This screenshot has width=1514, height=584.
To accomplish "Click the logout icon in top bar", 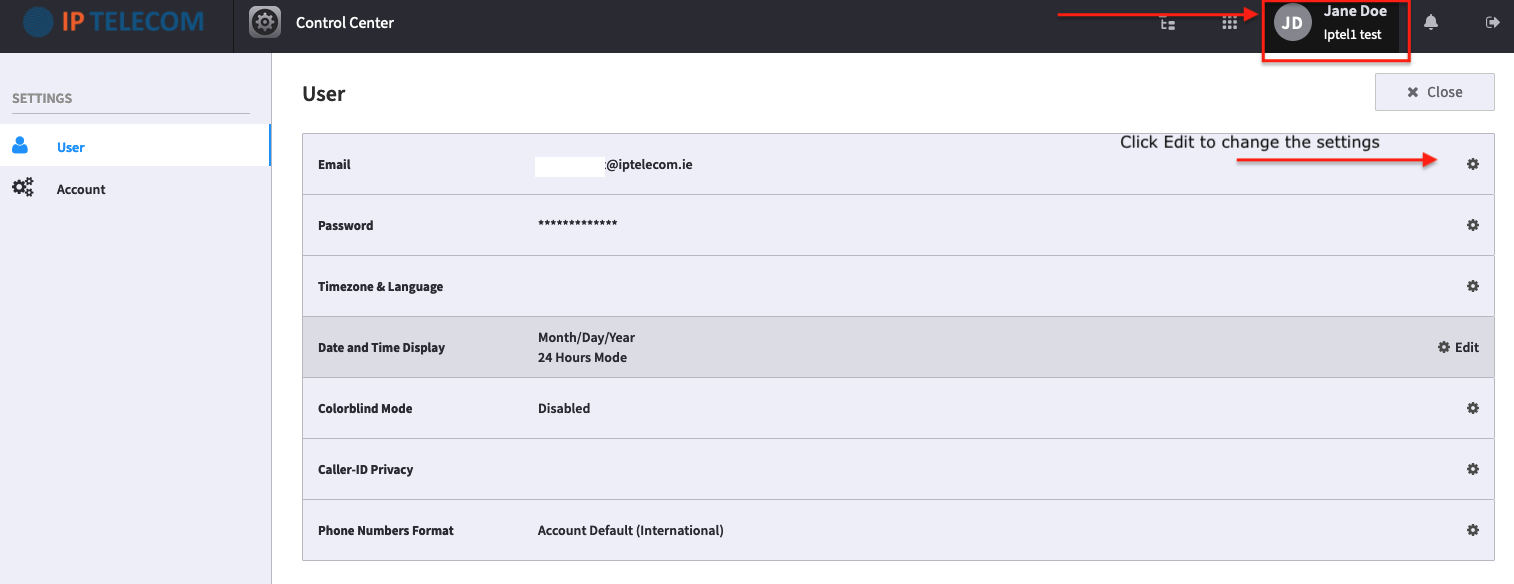I will pos(1493,22).
